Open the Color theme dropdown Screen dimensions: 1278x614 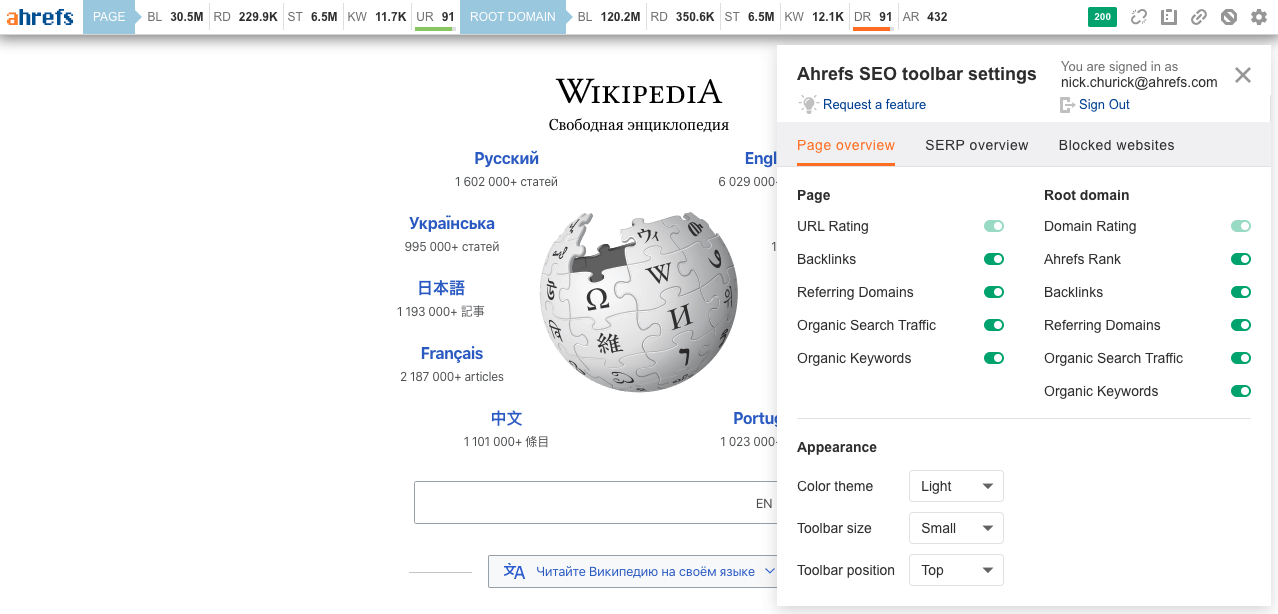point(955,486)
